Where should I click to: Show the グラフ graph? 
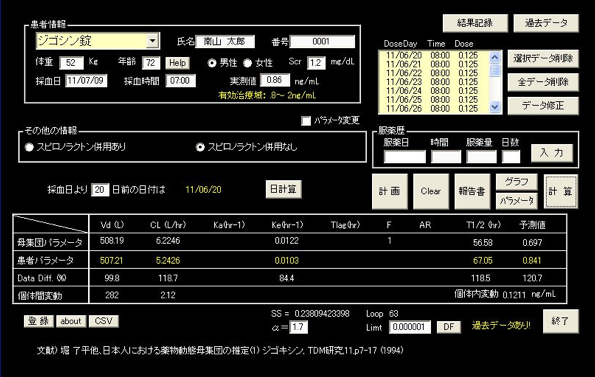[516, 182]
